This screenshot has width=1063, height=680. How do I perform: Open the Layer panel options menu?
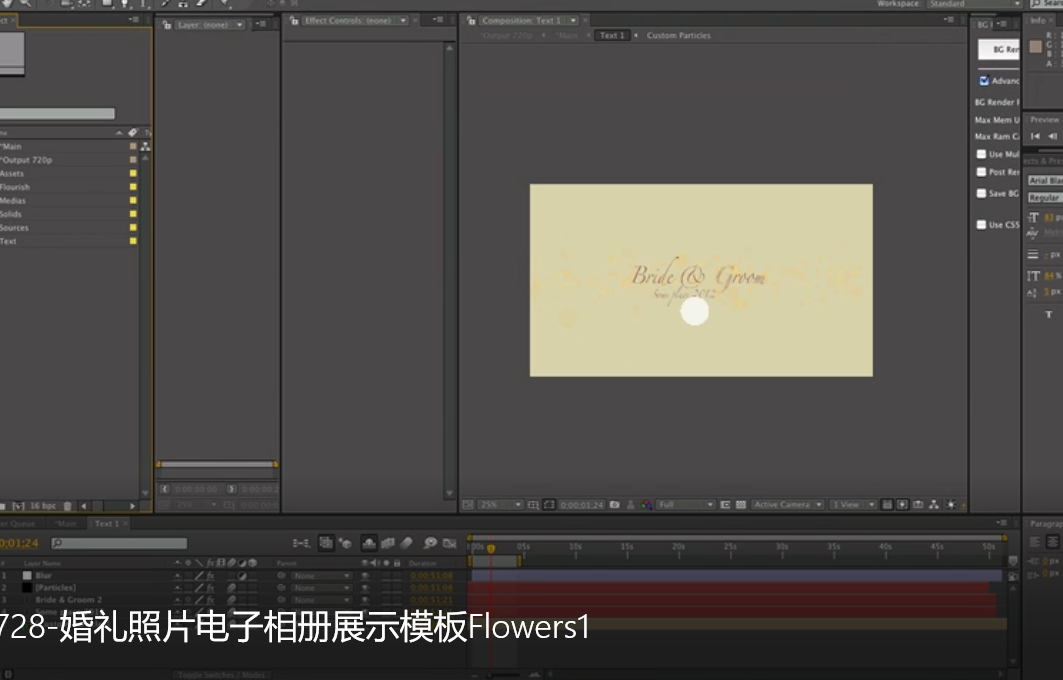click(261, 24)
